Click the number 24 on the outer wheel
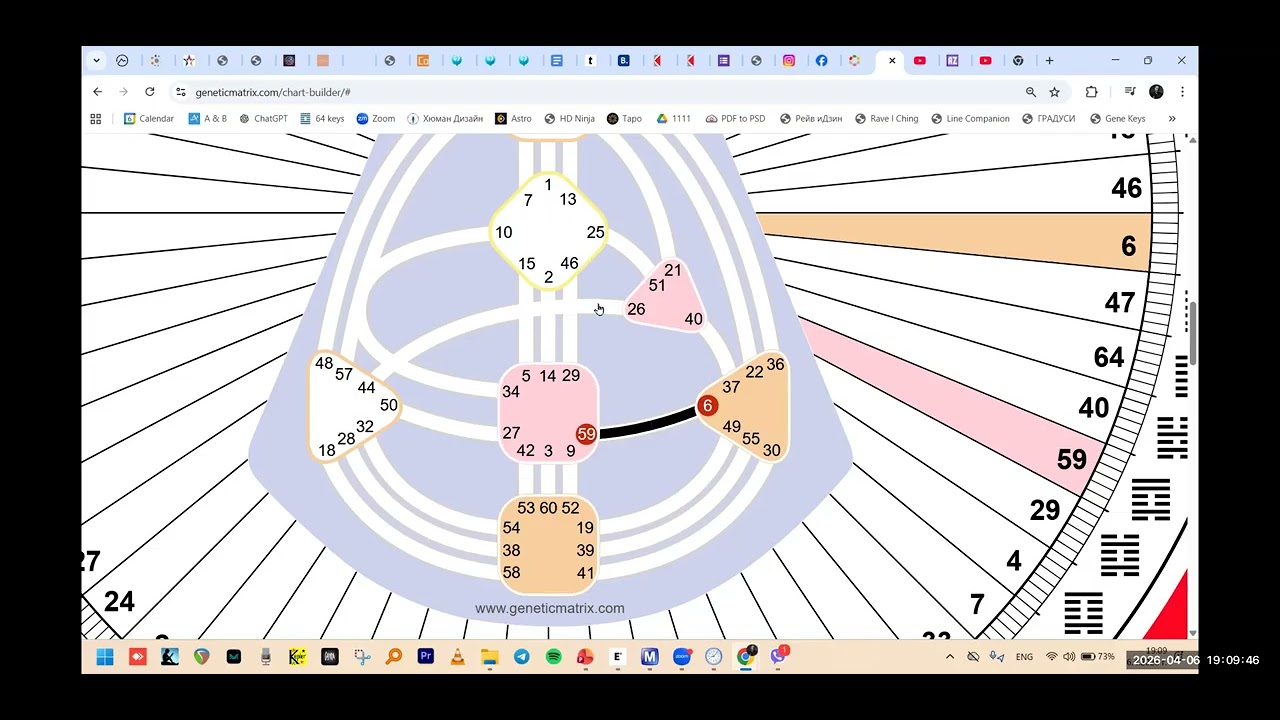The width and height of the screenshot is (1280, 720). (x=119, y=601)
